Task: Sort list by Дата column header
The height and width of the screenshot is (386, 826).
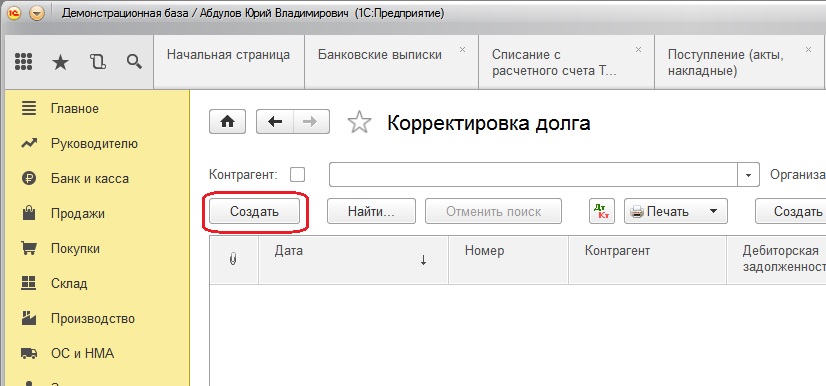Action: [353, 259]
